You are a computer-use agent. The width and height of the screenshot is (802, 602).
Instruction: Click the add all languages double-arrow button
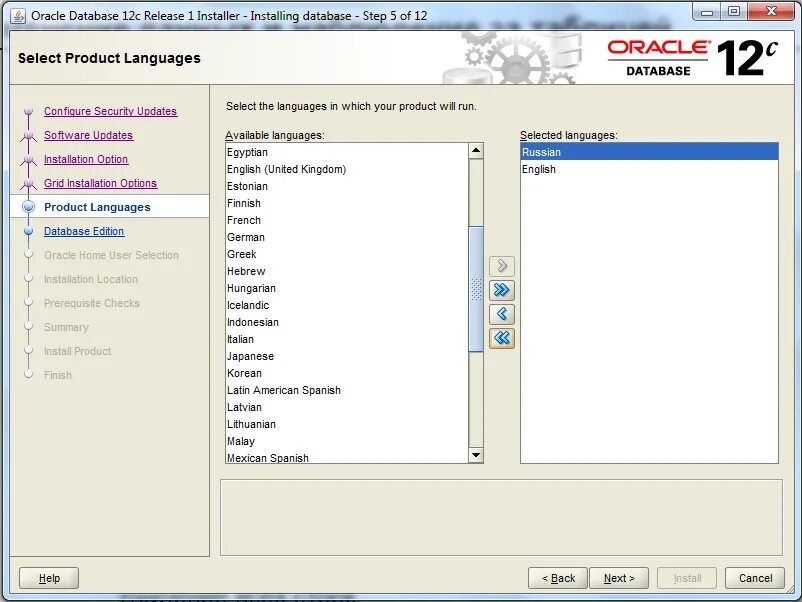pos(502,290)
